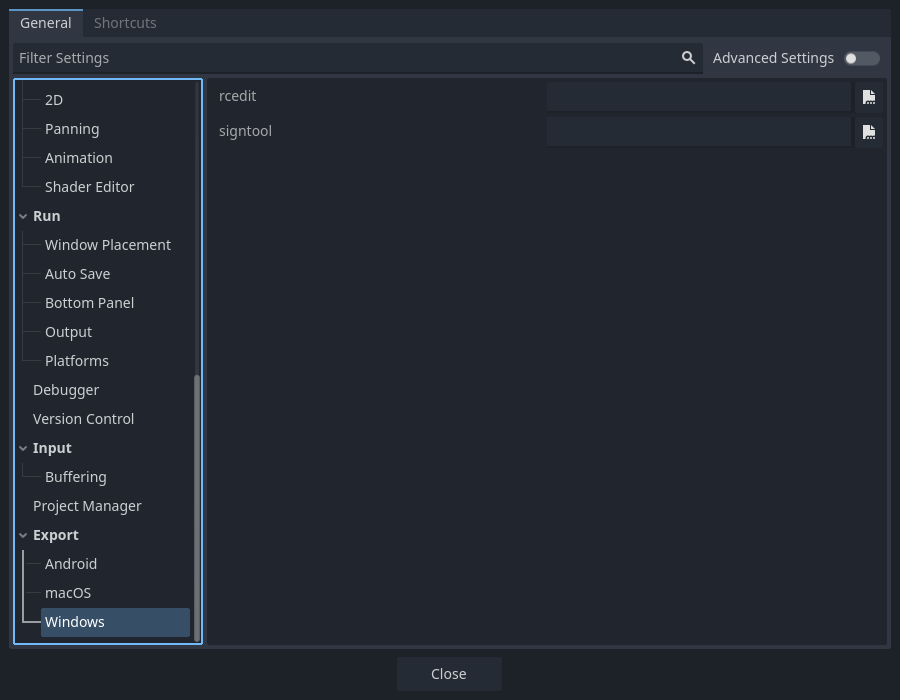Choose Version Control in the sidebar
This screenshot has height=700, width=900.
(83, 419)
